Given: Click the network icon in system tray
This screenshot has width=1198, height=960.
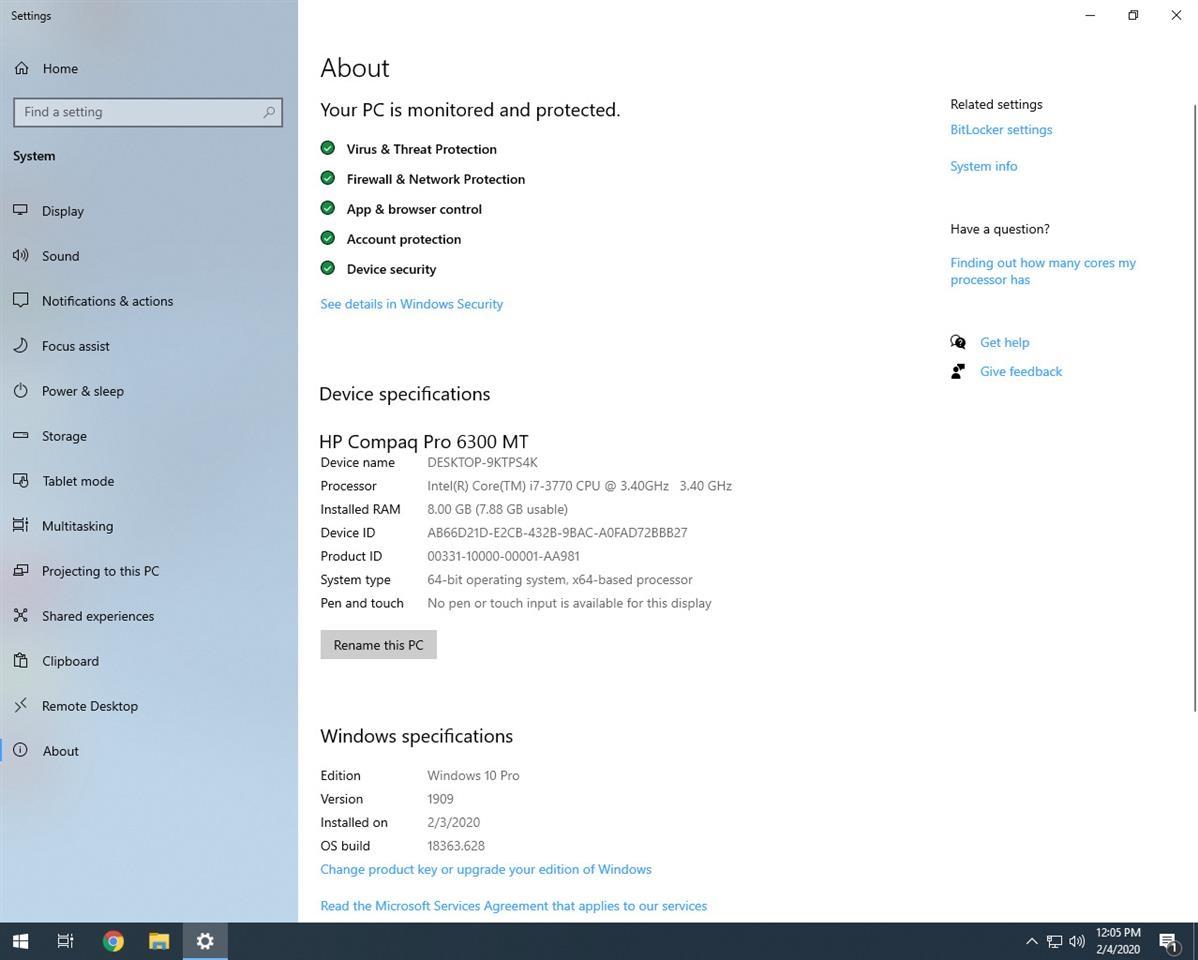Looking at the screenshot, I should point(1054,942).
